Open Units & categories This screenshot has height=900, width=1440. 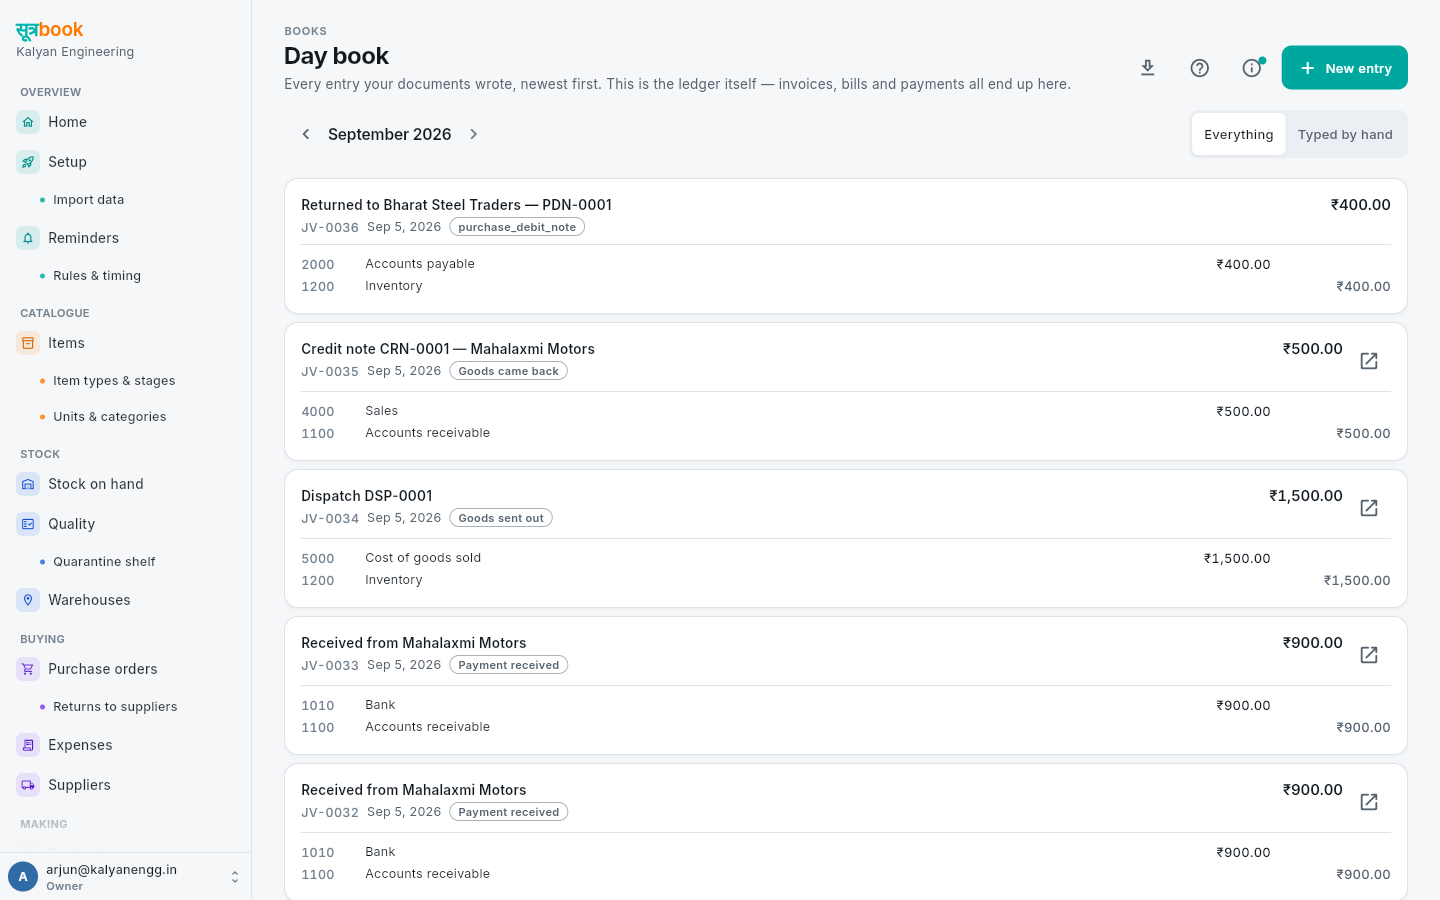pos(110,417)
